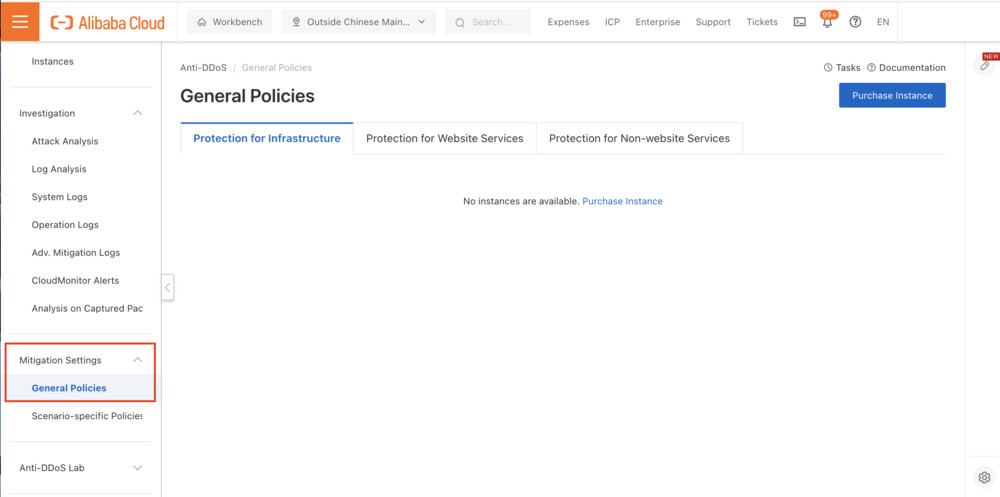1000x497 pixels.
Task: Open the orange hamburger menu
Action: pyautogui.click(x=20, y=22)
